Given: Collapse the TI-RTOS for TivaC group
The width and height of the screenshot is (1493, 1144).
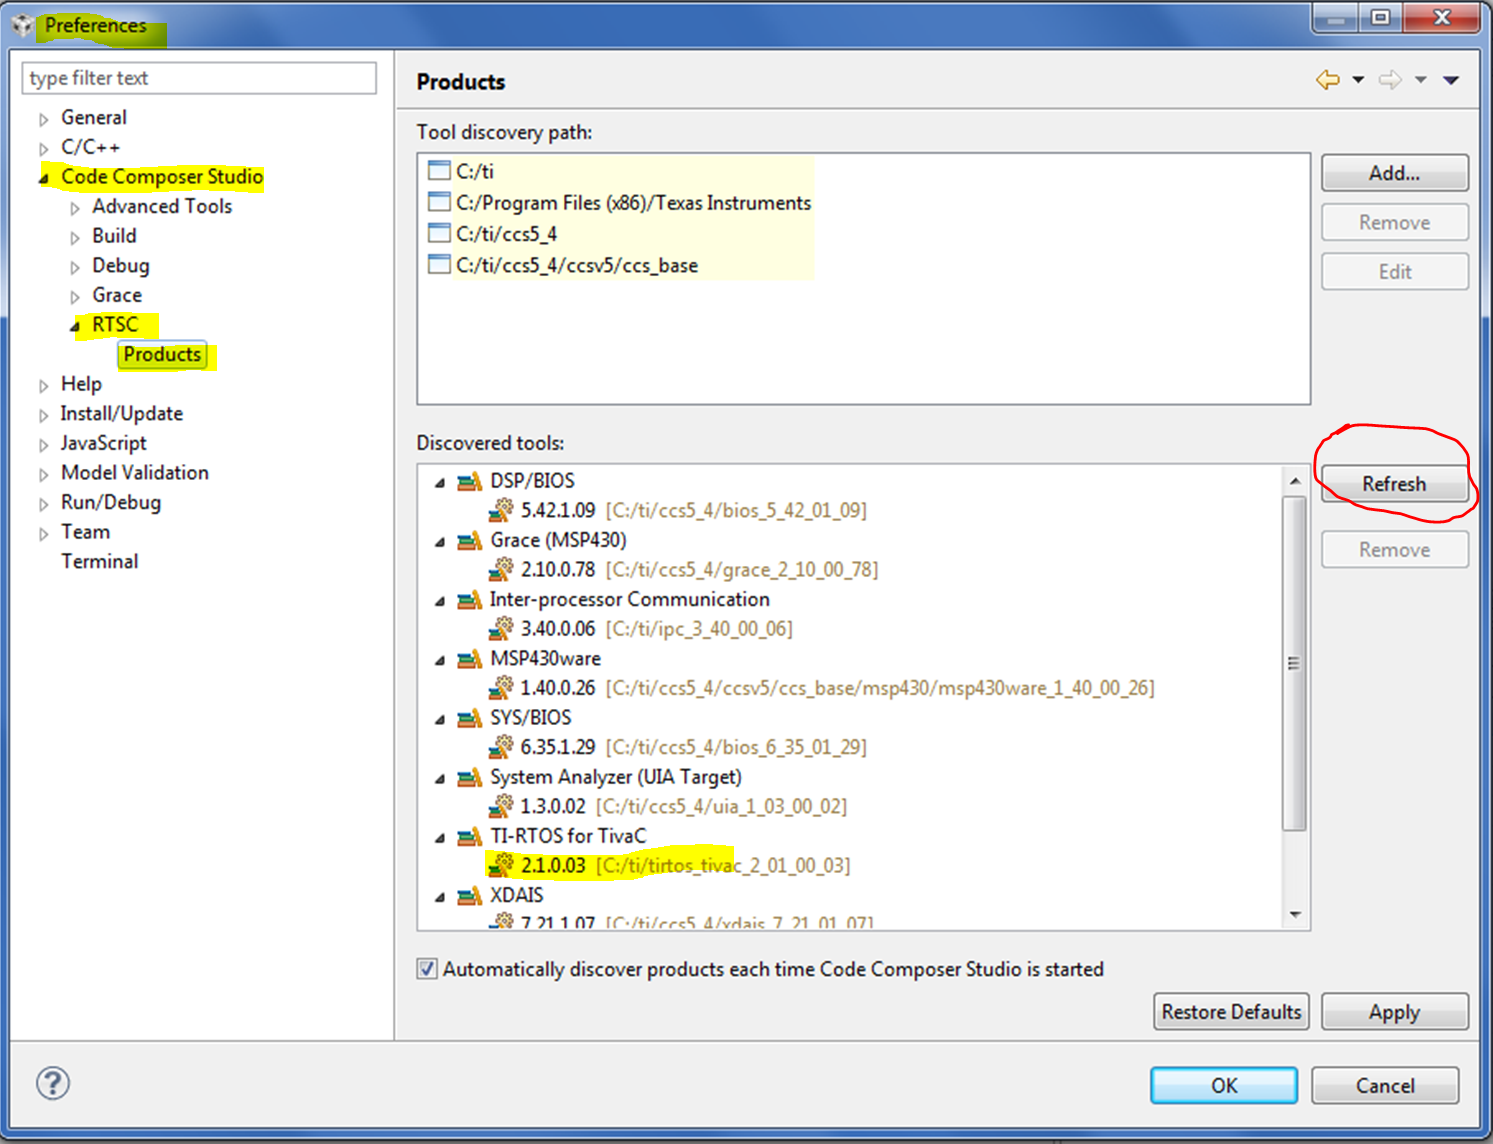Looking at the screenshot, I should (439, 837).
